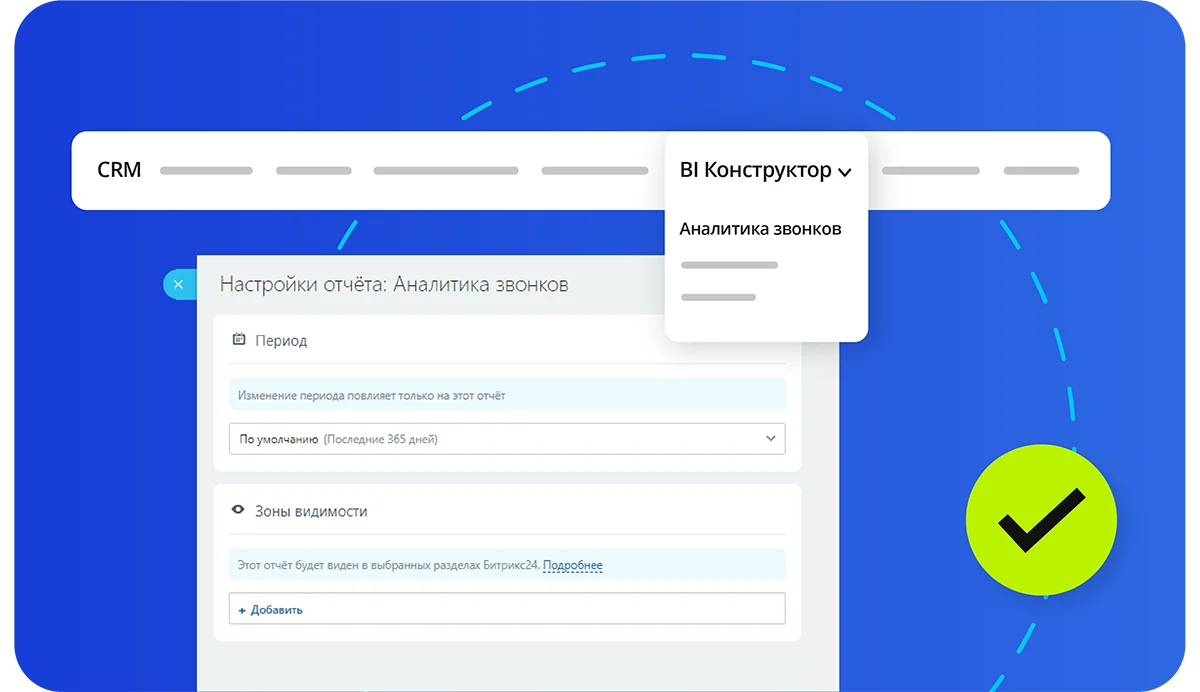This screenshot has width=1200, height=692.
Task: Click the Настройки отчёта panel title
Action: pos(393,284)
